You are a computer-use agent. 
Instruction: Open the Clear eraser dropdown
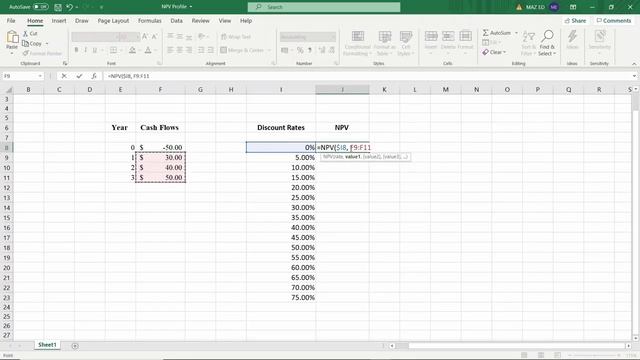[x=494, y=52]
